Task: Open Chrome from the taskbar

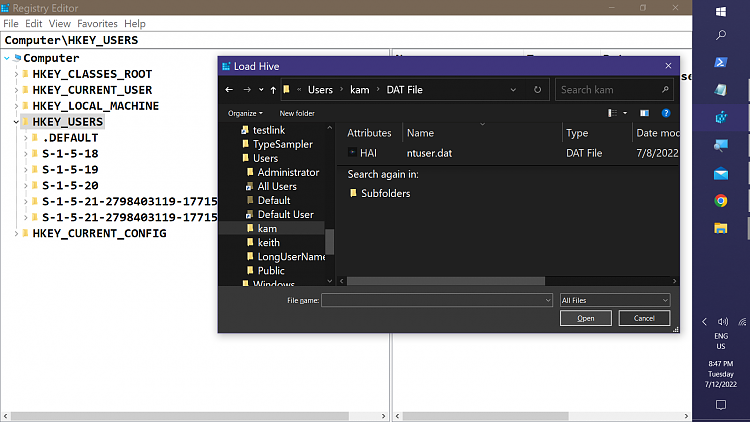Action: tap(721, 200)
